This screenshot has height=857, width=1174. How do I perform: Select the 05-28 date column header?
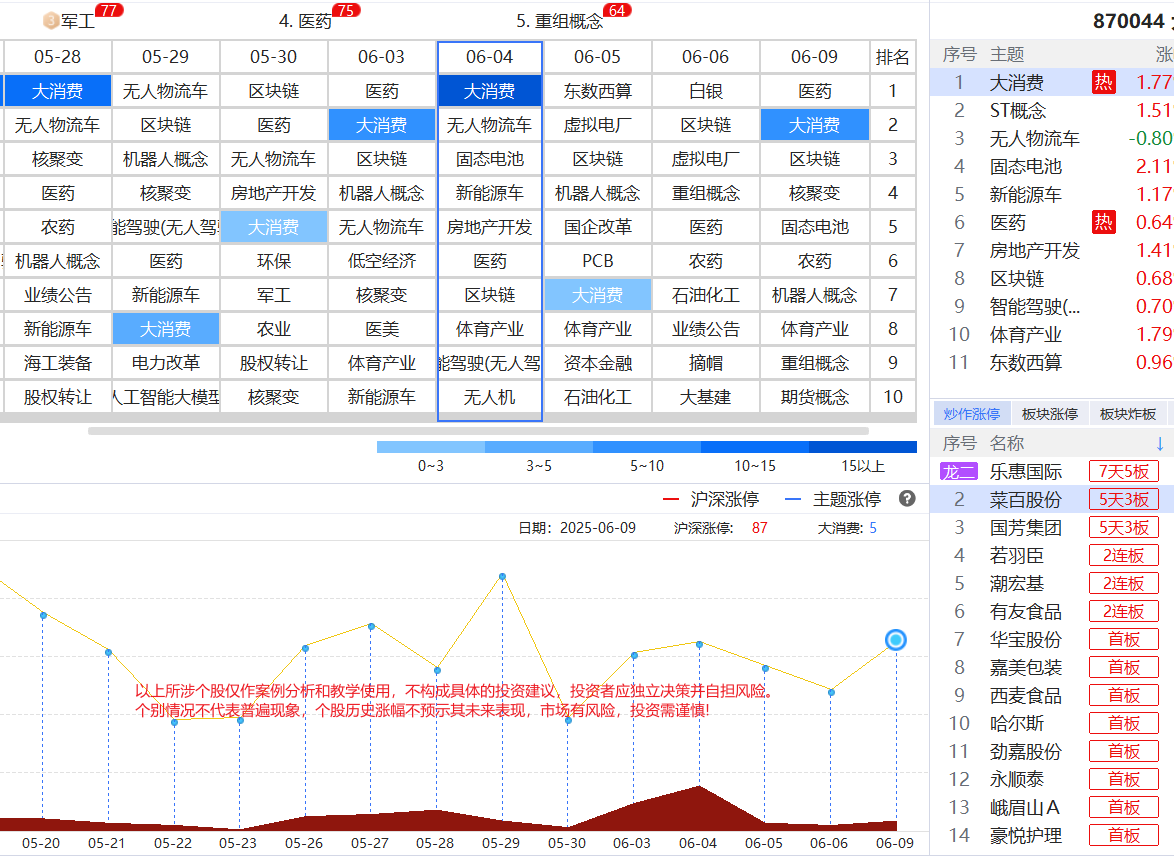pos(58,57)
